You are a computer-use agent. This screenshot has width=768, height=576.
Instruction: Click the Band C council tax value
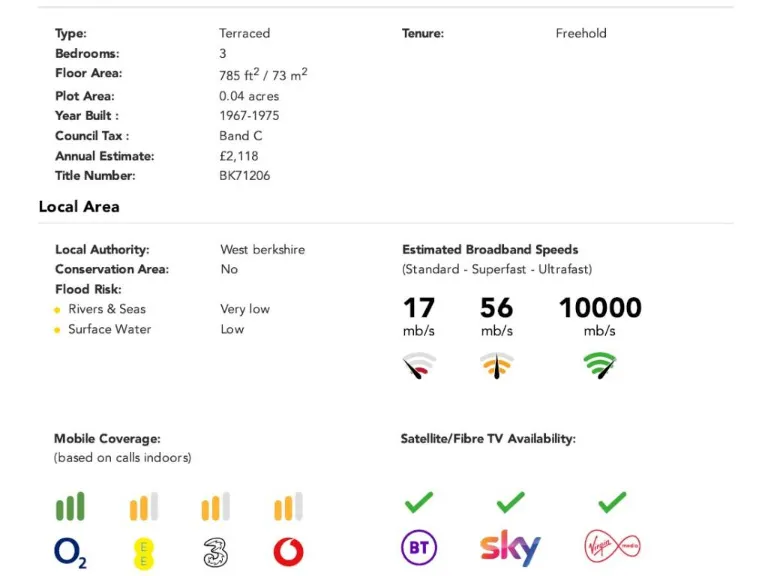coord(240,136)
